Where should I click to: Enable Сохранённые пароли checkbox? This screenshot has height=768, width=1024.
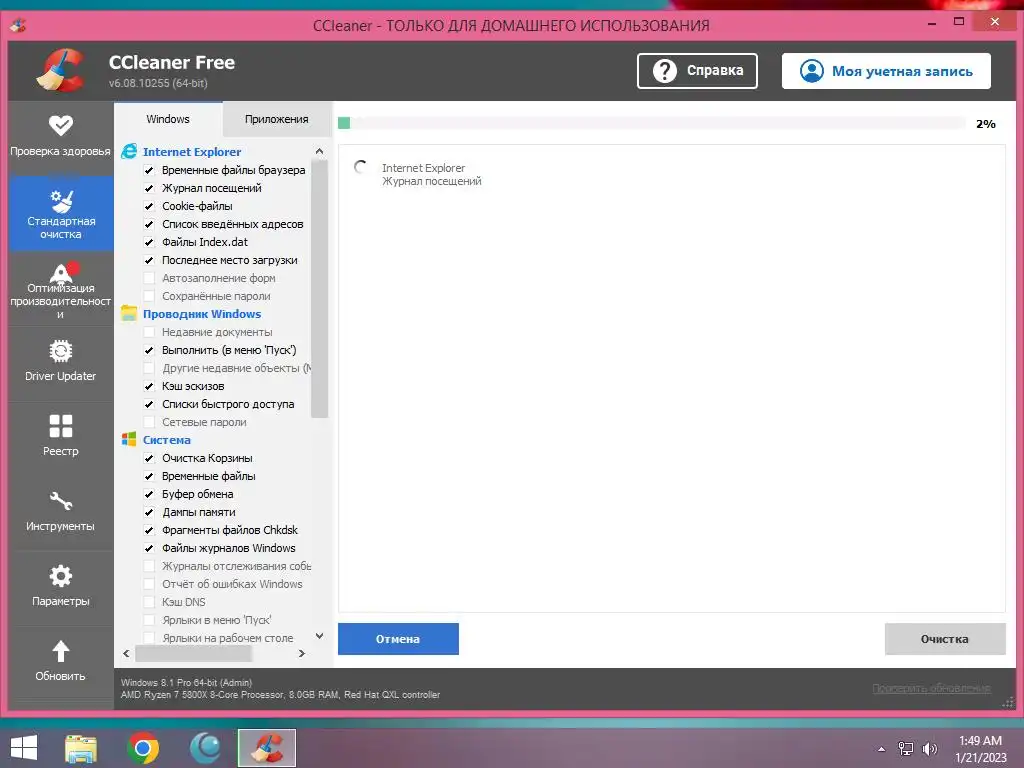coord(149,296)
